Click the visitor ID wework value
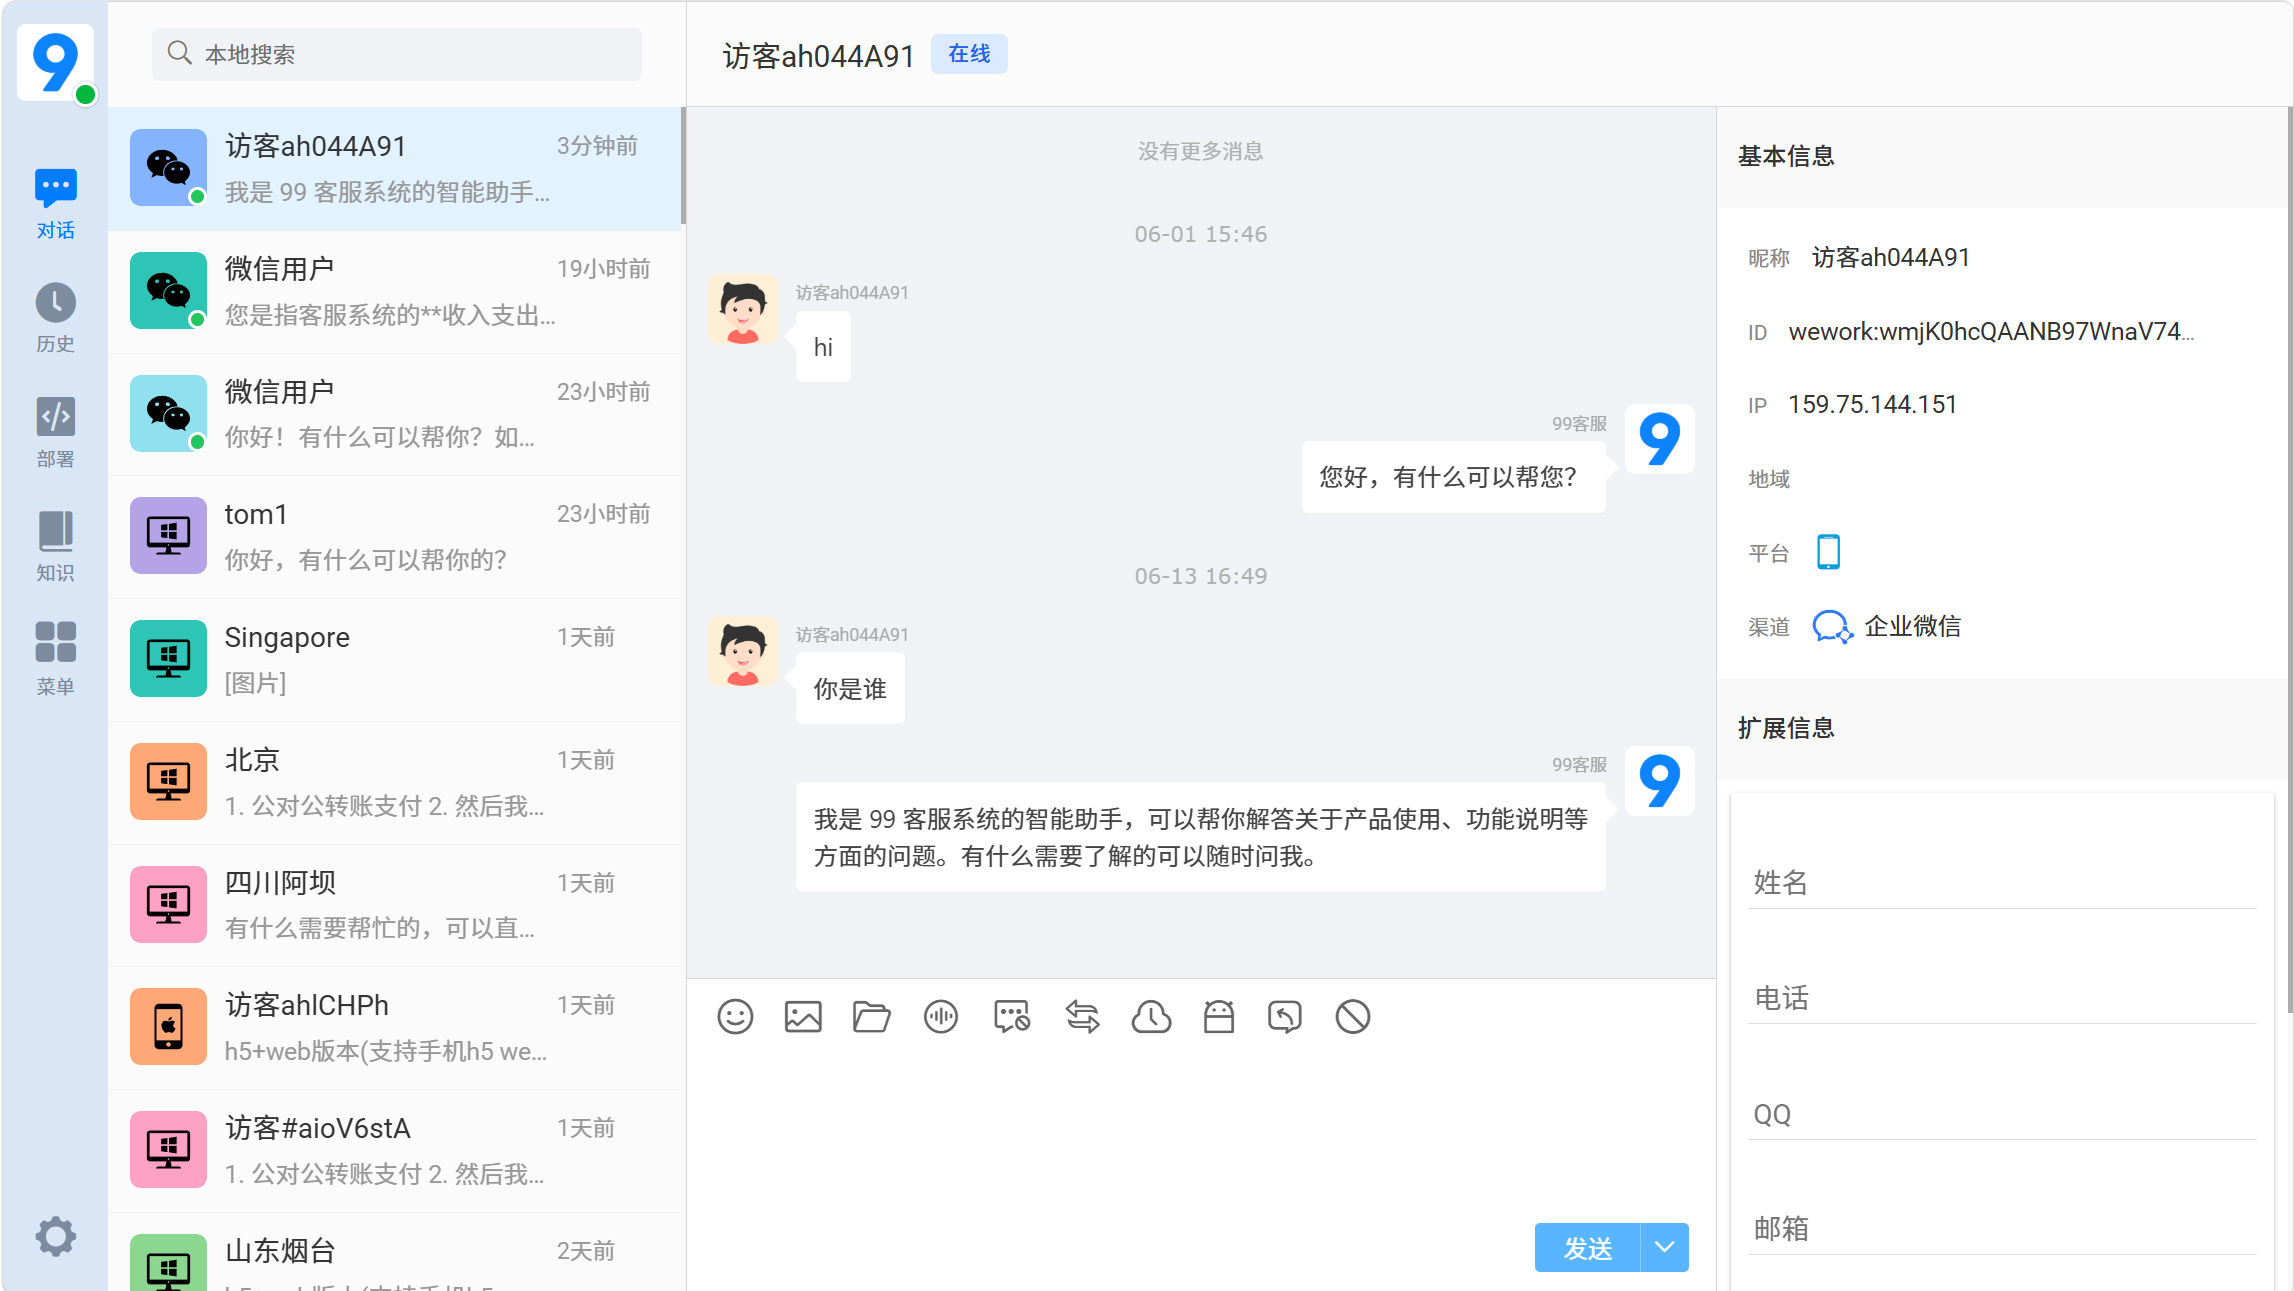 click(x=1991, y=332)
